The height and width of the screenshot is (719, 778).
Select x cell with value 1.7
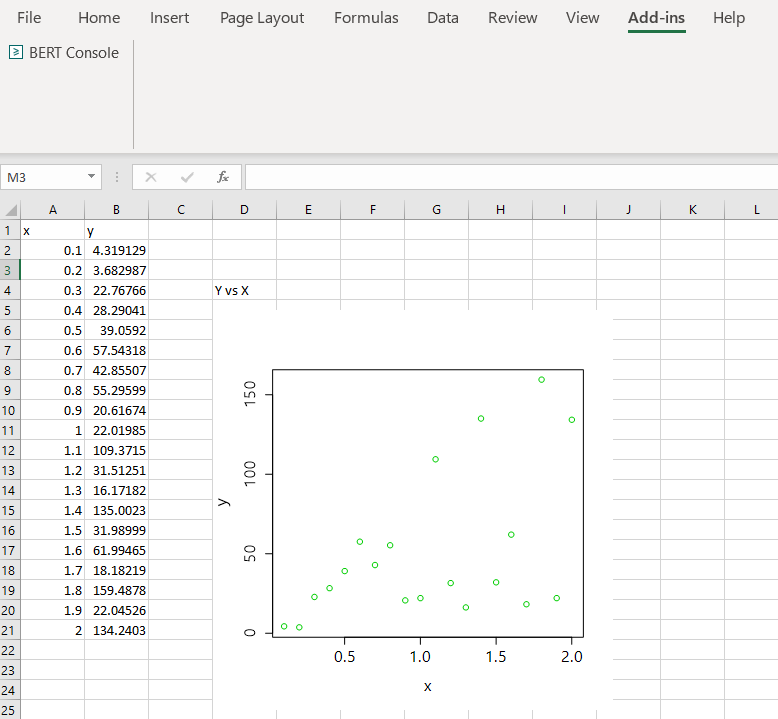click(53, 570)
